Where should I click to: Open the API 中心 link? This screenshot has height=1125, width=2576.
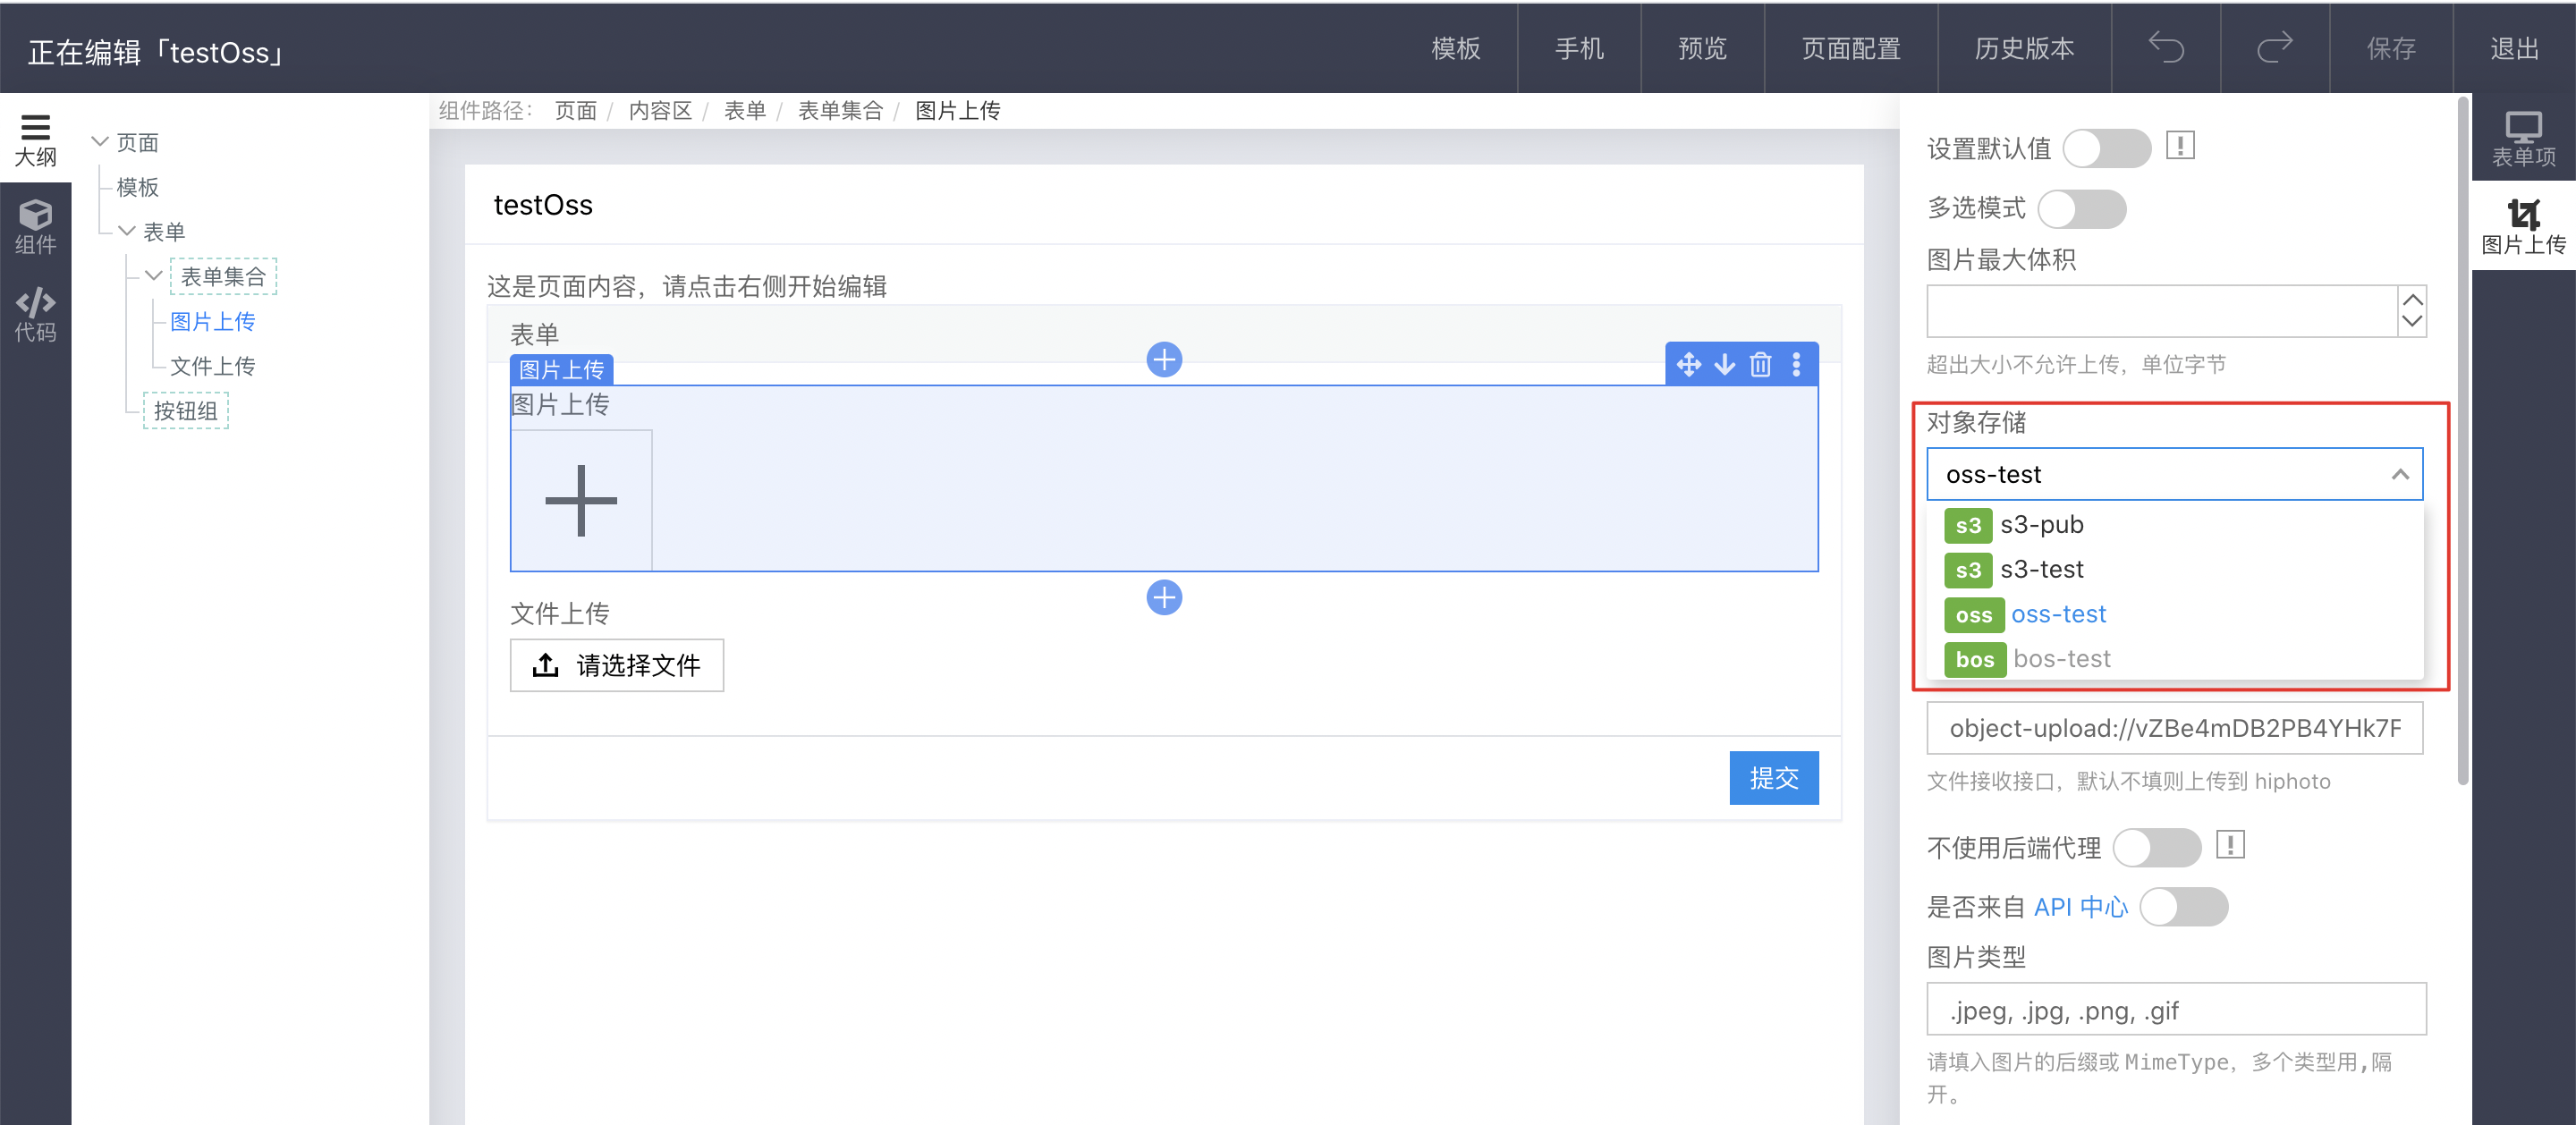coord(2080,907)
